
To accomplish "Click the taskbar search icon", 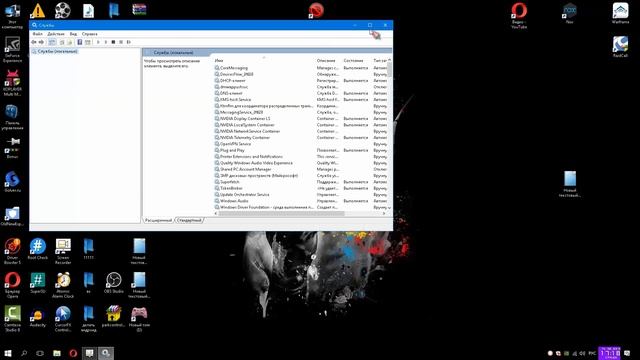I will click(x=24, y=353).
